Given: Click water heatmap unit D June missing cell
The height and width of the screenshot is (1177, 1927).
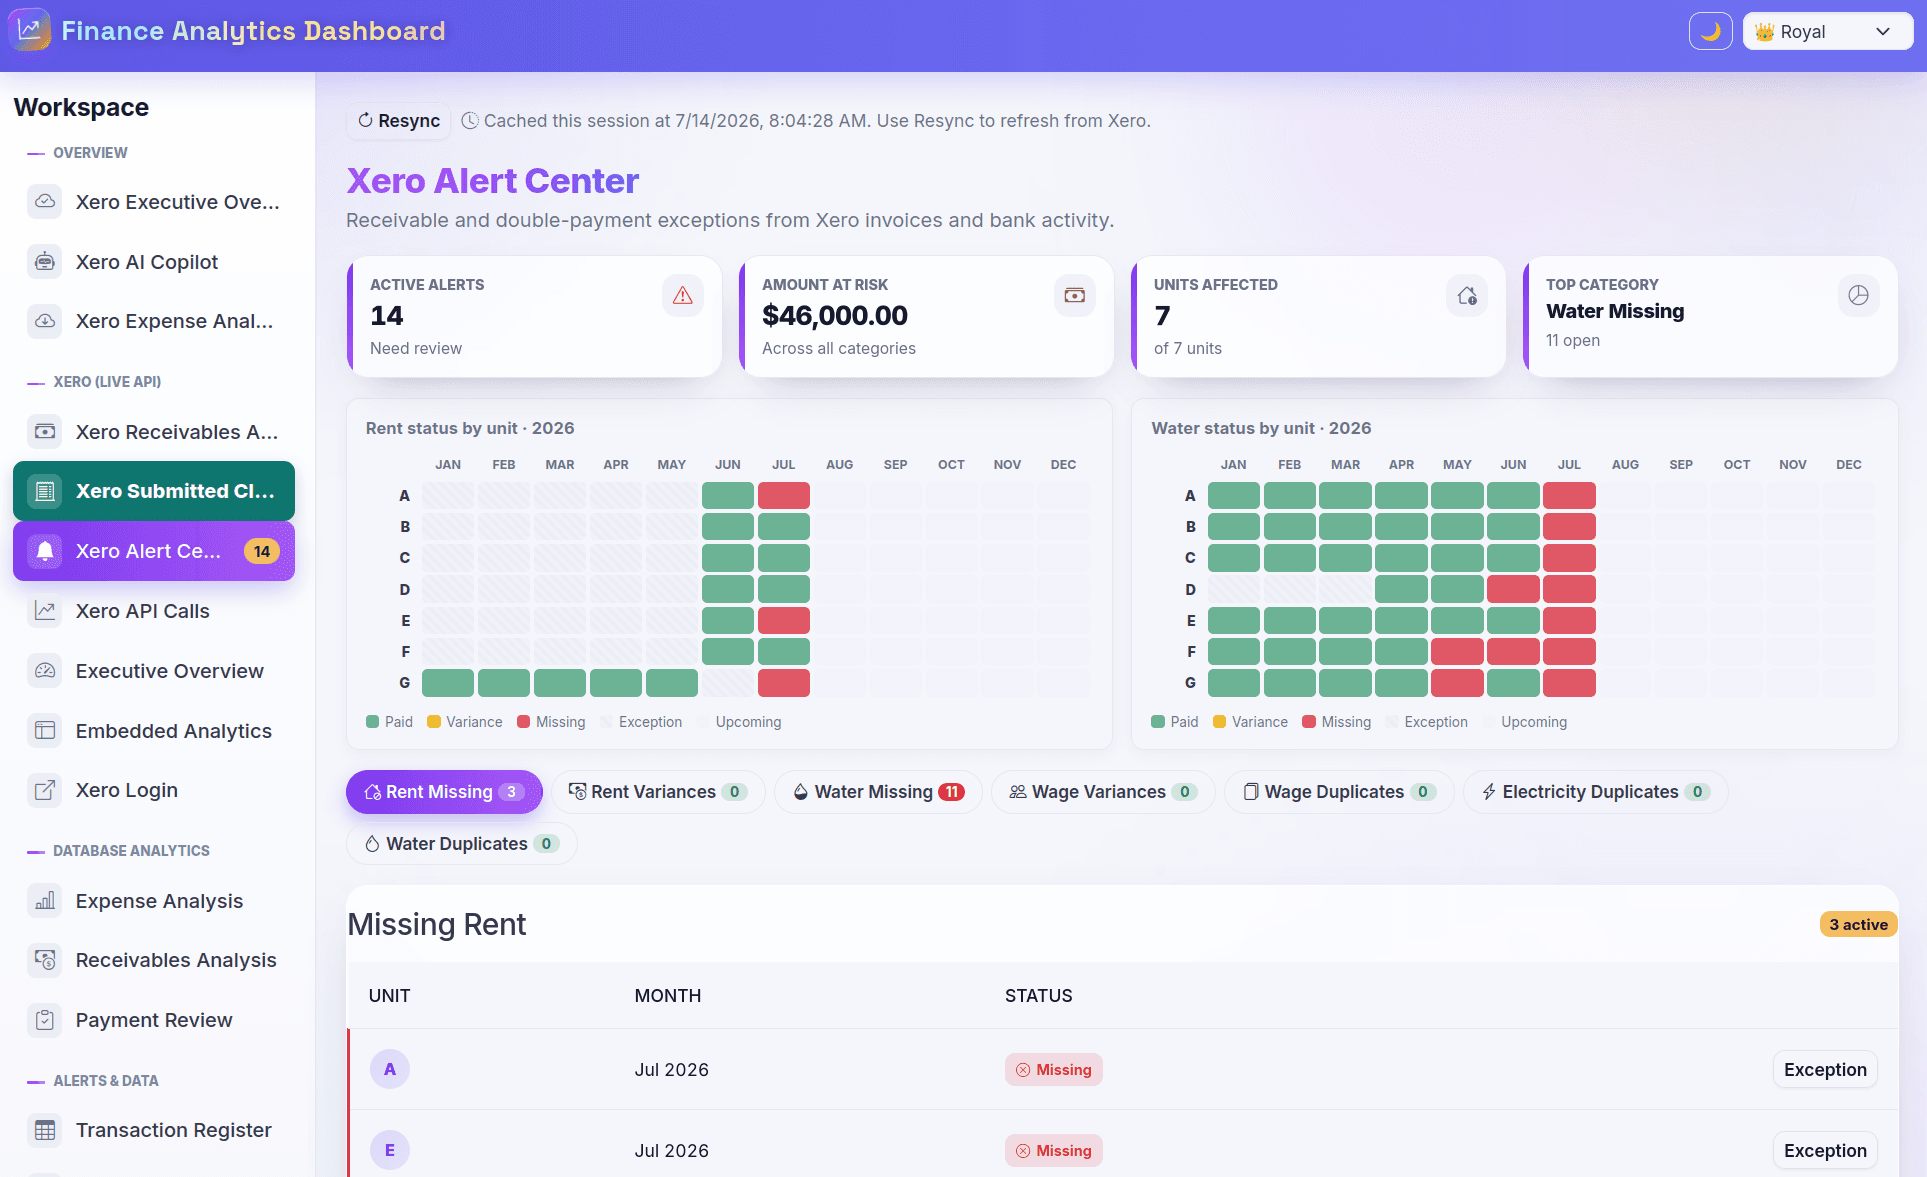Looking at the screenshot, I should pos(1513,589).
